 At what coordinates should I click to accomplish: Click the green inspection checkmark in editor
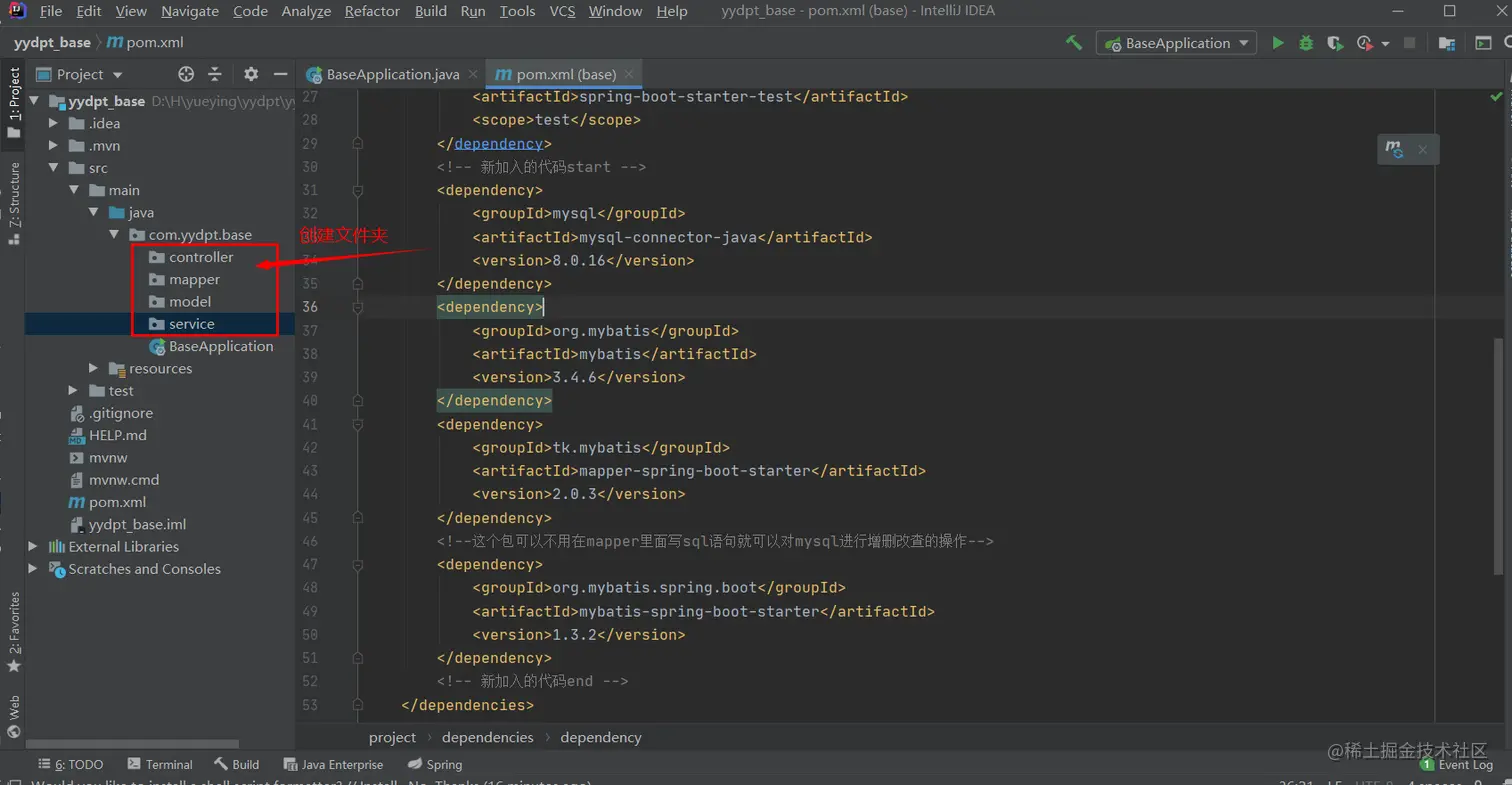1496,97
